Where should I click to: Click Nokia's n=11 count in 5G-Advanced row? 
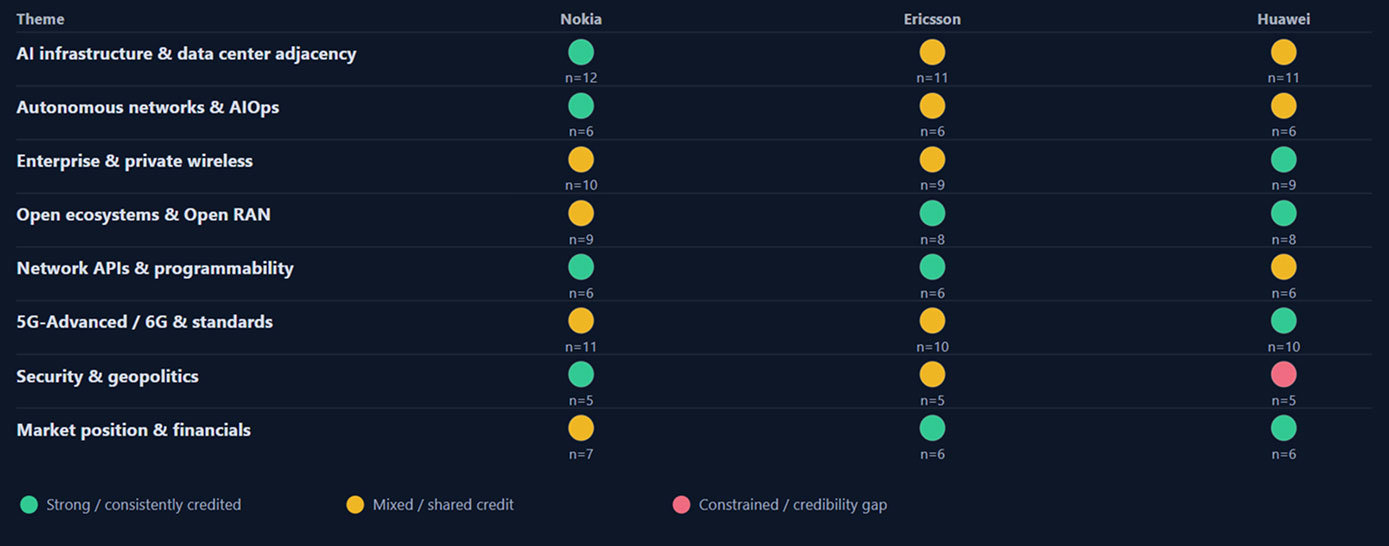581,347
